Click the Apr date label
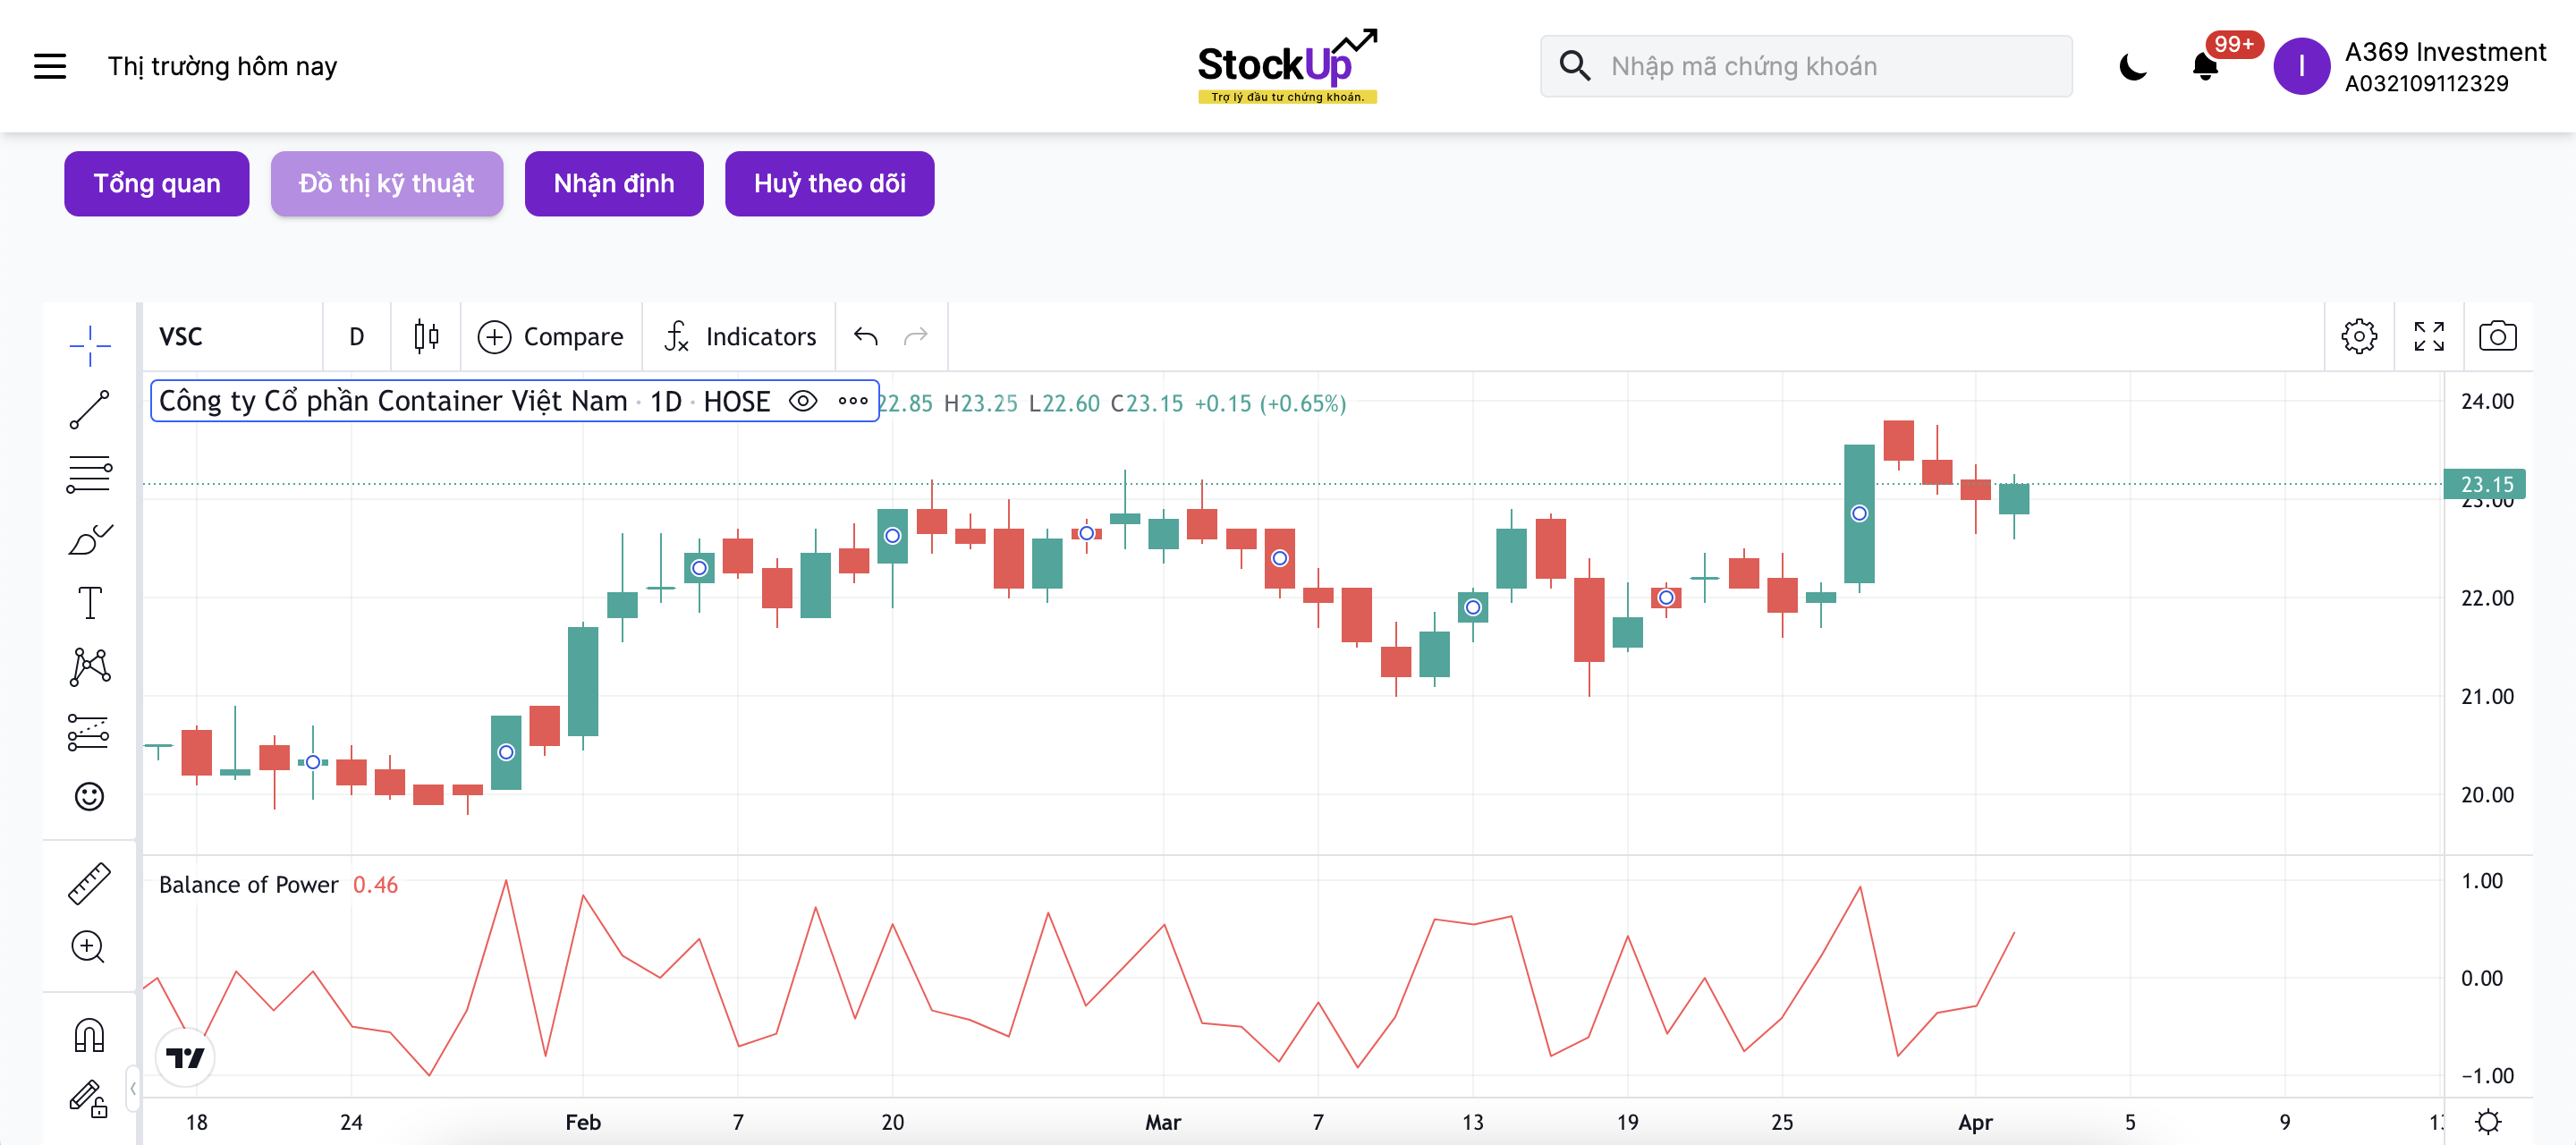 click(1975, 1123)
